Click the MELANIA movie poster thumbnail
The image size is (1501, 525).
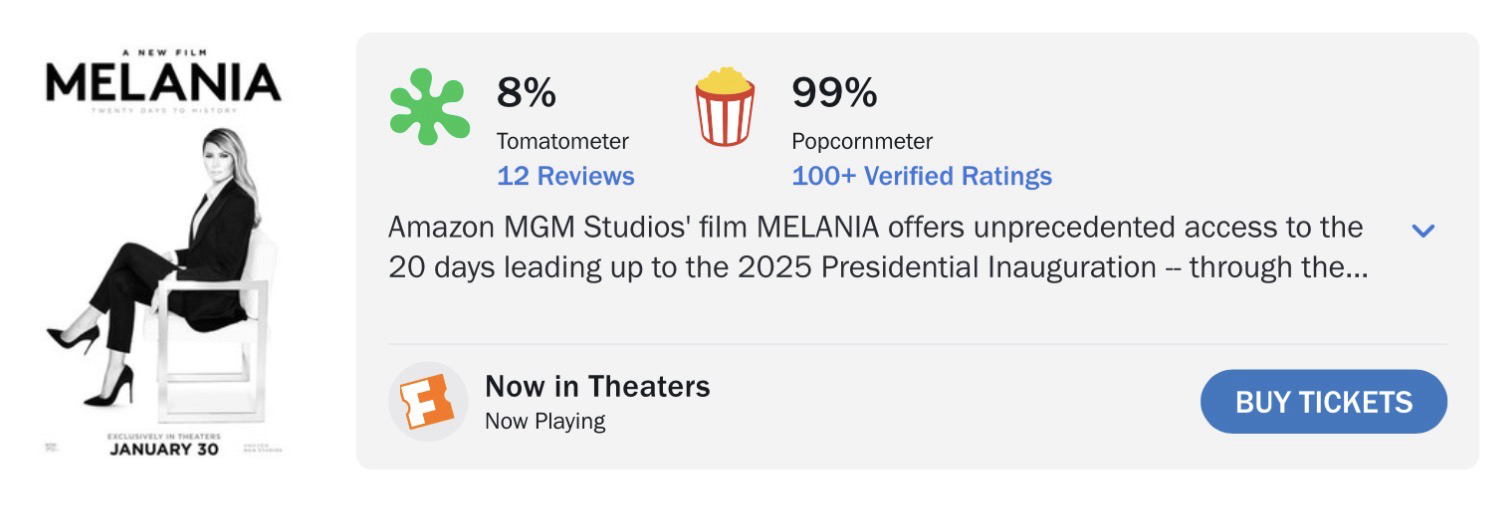[x=165, y=250]
